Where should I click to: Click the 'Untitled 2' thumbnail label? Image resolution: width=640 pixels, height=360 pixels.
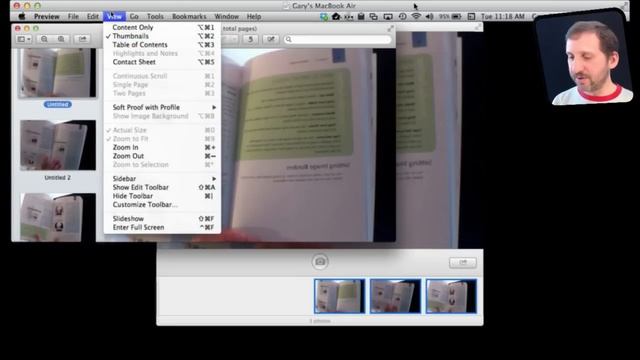point(58,178)
